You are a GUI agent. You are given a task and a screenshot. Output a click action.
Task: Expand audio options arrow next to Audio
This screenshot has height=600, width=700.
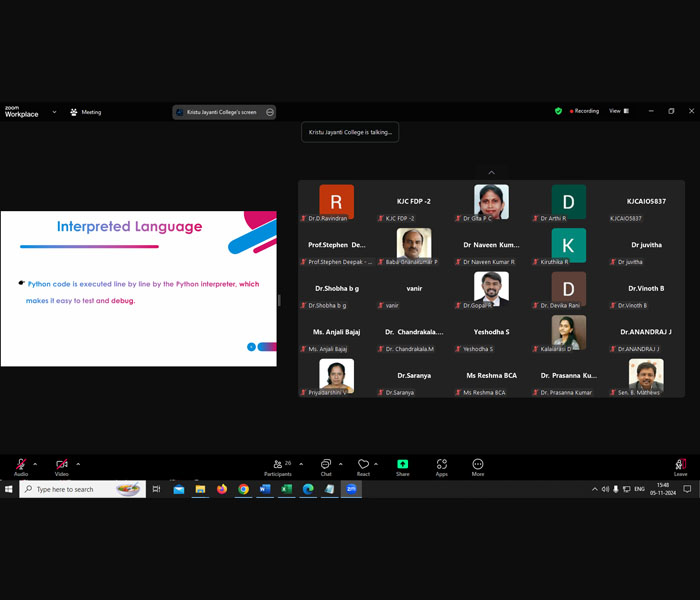(x=36, y=464)
